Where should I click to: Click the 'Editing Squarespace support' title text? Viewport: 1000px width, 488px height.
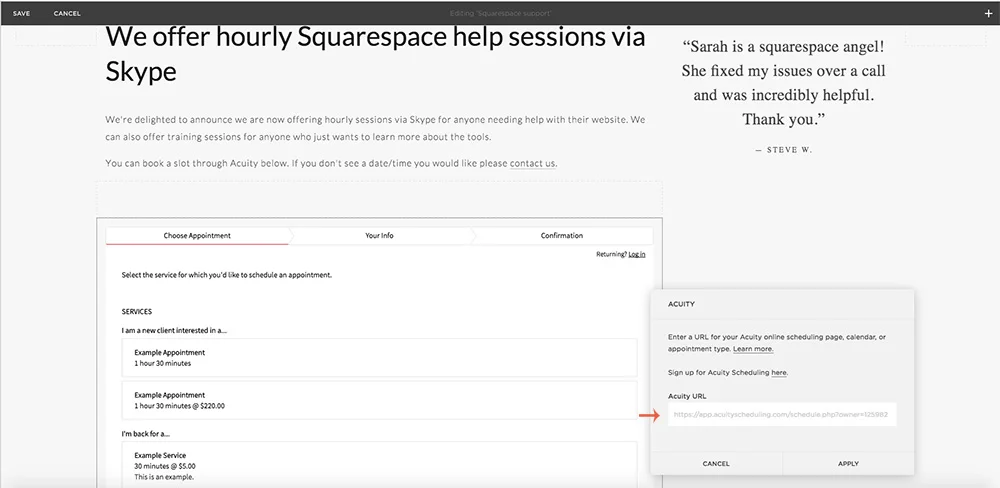(x=500, y=13)
